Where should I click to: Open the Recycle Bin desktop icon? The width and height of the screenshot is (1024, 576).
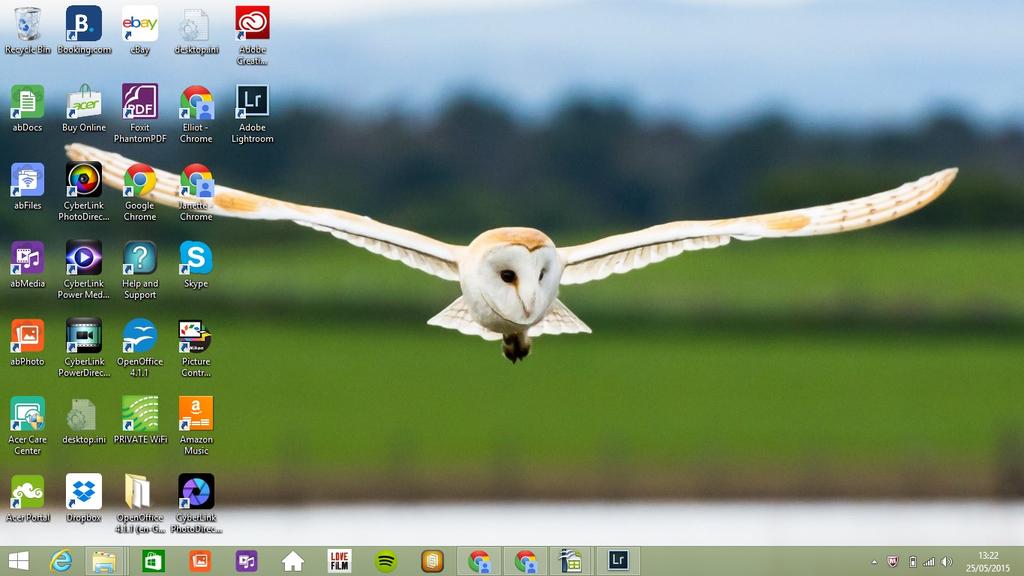[27, 24]
